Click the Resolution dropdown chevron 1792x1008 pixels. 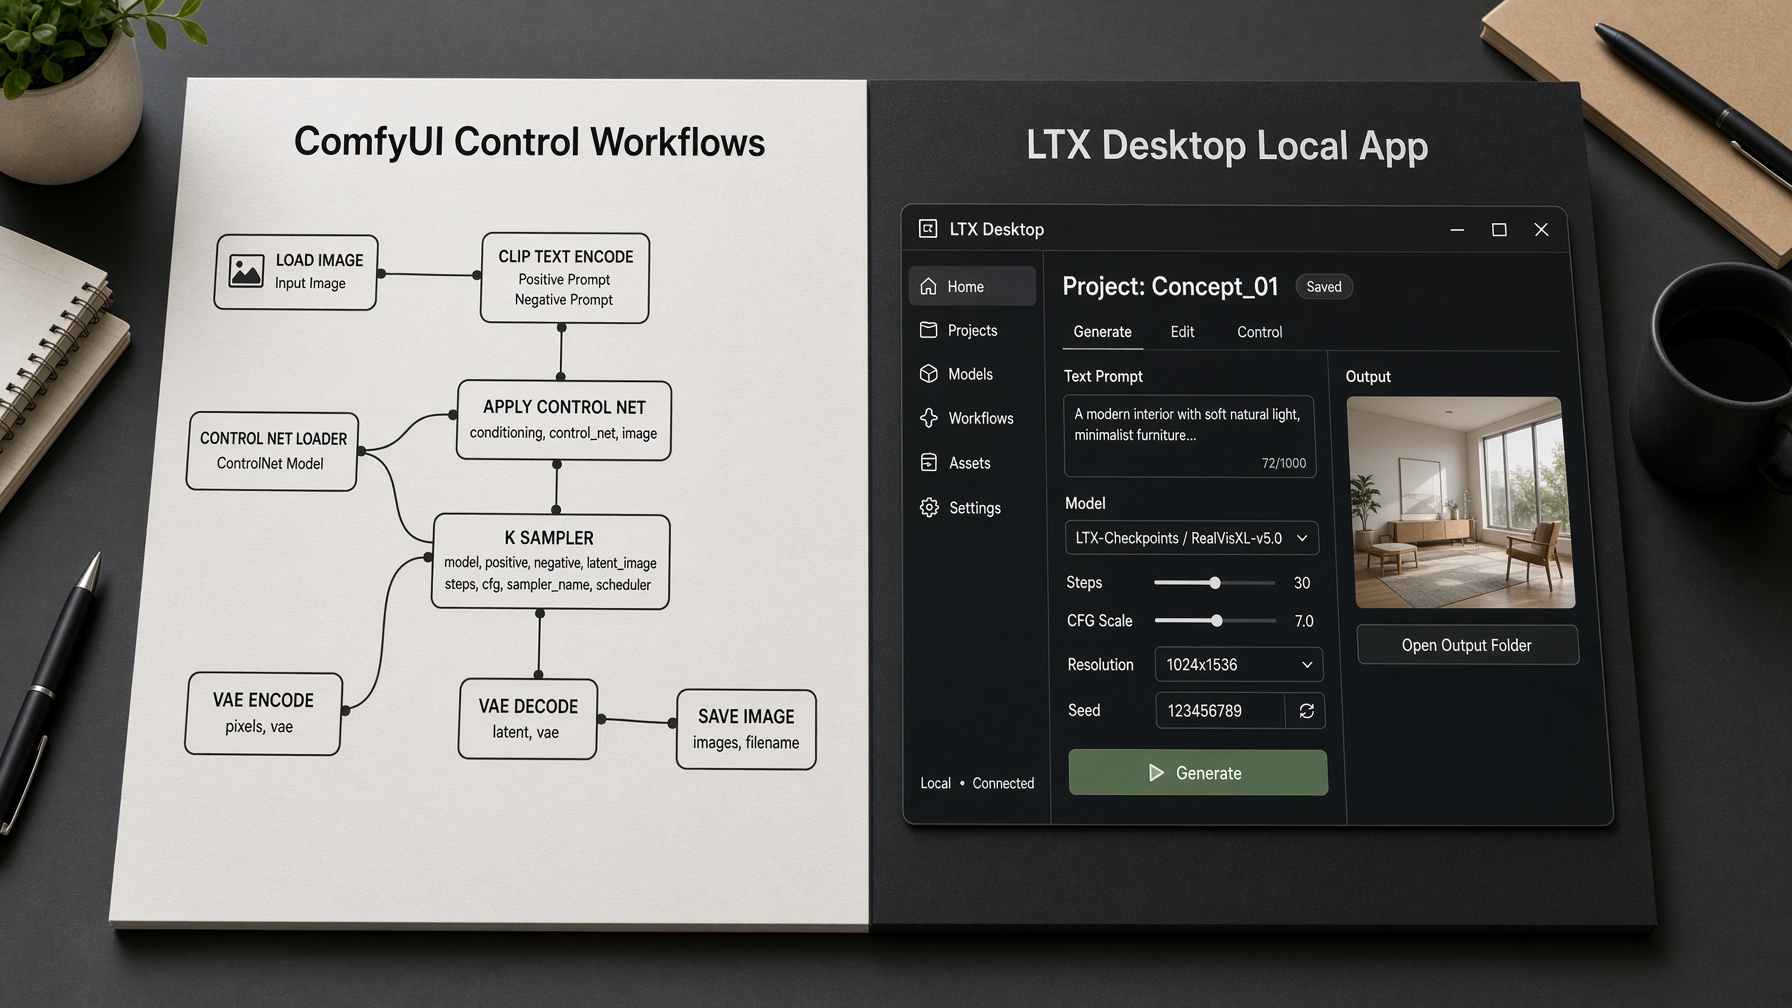click(1307, 665)
